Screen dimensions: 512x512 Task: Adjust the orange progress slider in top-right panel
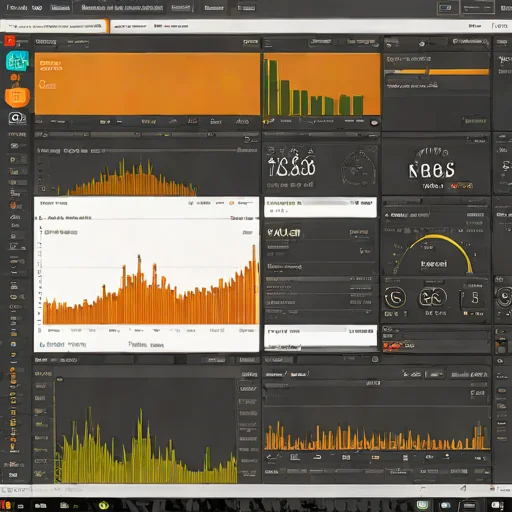point(437,72)
